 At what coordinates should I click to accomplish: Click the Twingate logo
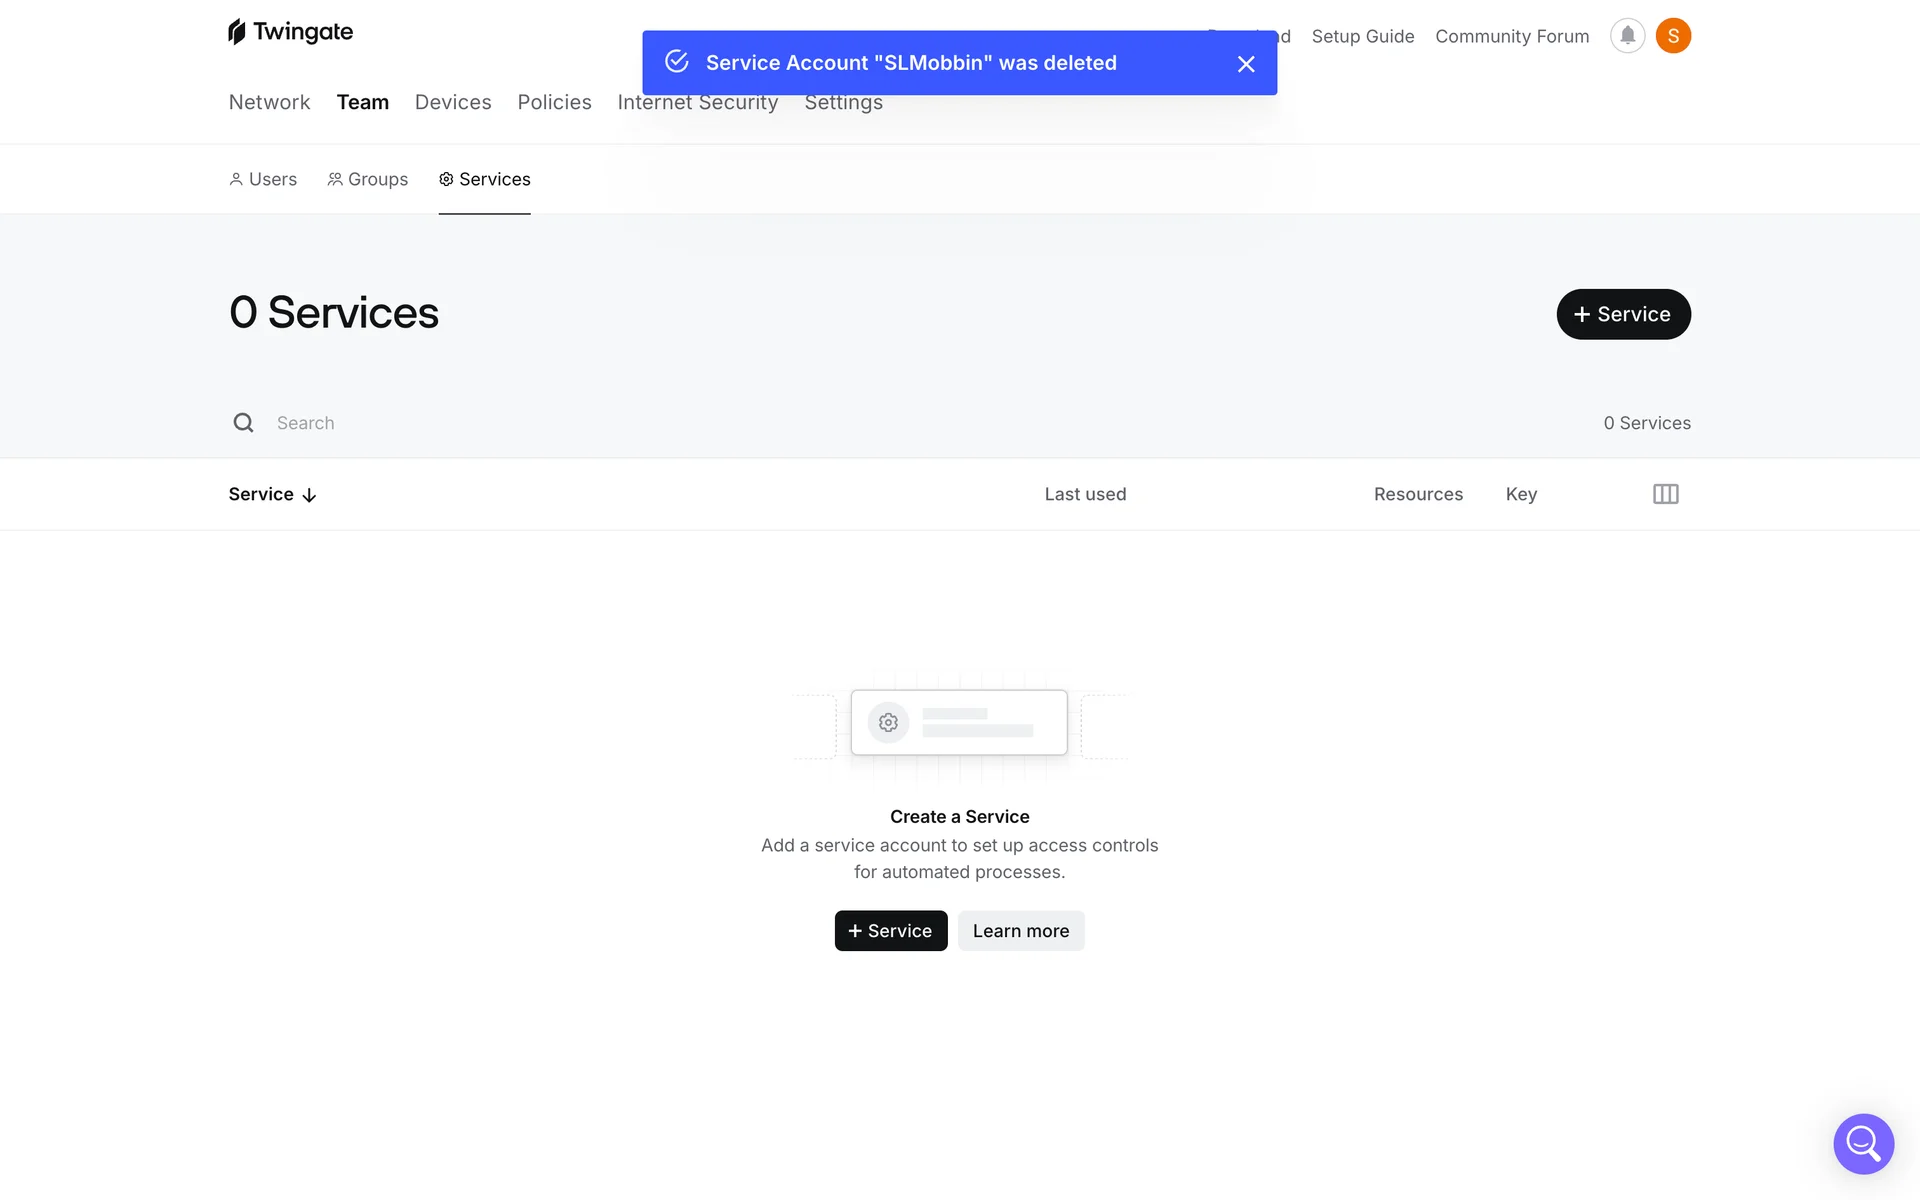tap(290, 32)
